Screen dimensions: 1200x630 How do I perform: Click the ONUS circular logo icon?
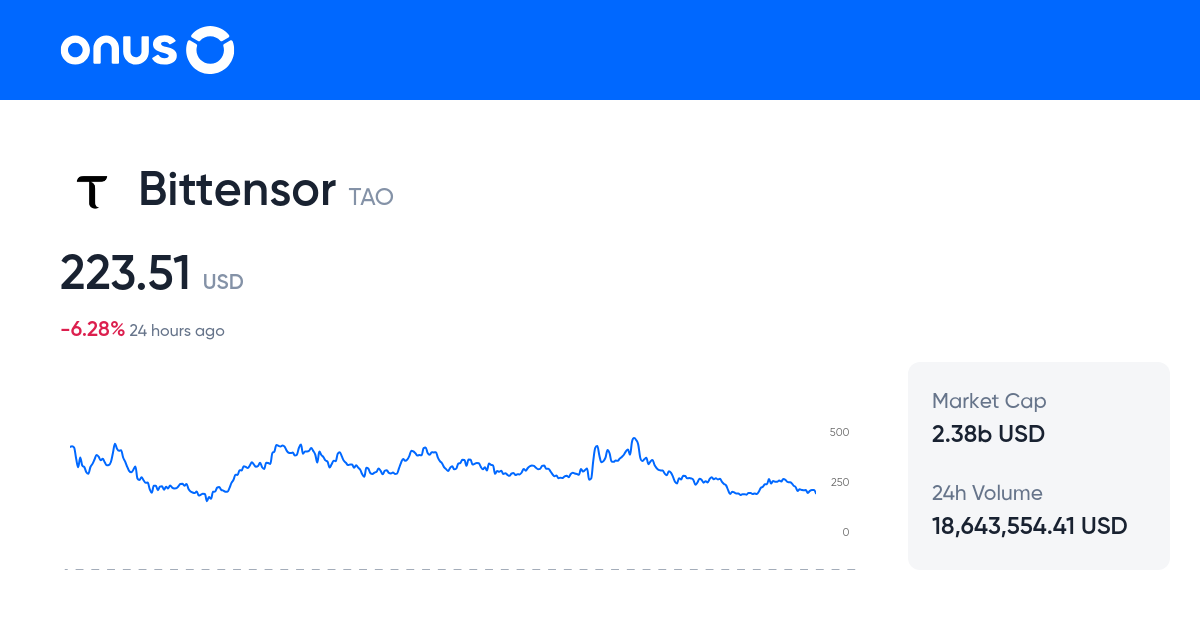(x=209, y=49)
